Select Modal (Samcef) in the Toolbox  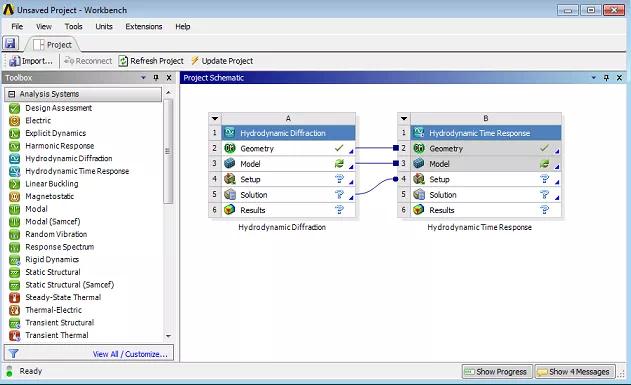[x=44, y=222]
